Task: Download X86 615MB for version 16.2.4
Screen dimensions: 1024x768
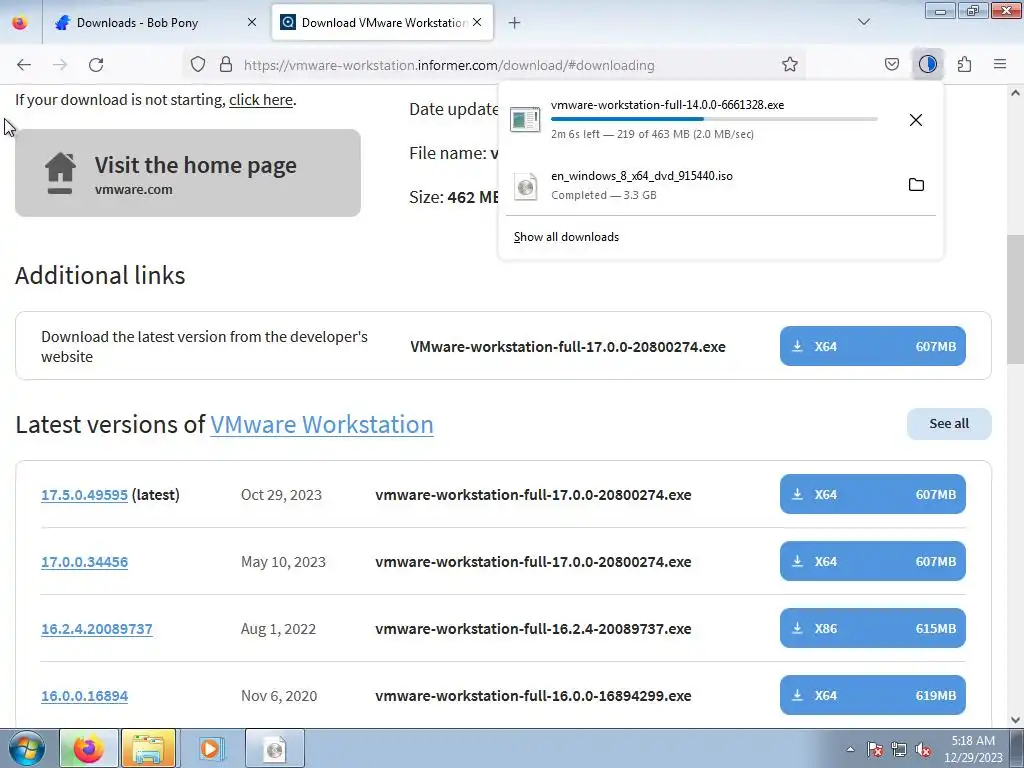Action: (x=872, y=628)
